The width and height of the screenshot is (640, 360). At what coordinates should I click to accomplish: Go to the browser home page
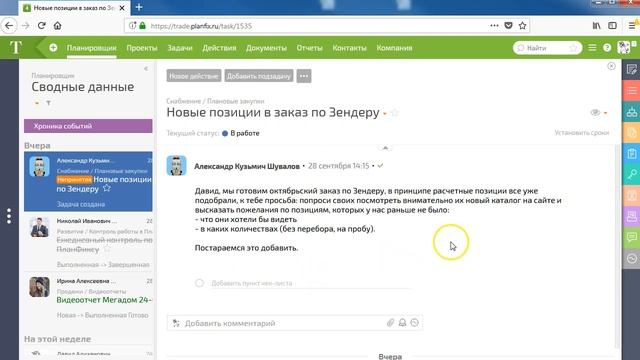[58, 25]
